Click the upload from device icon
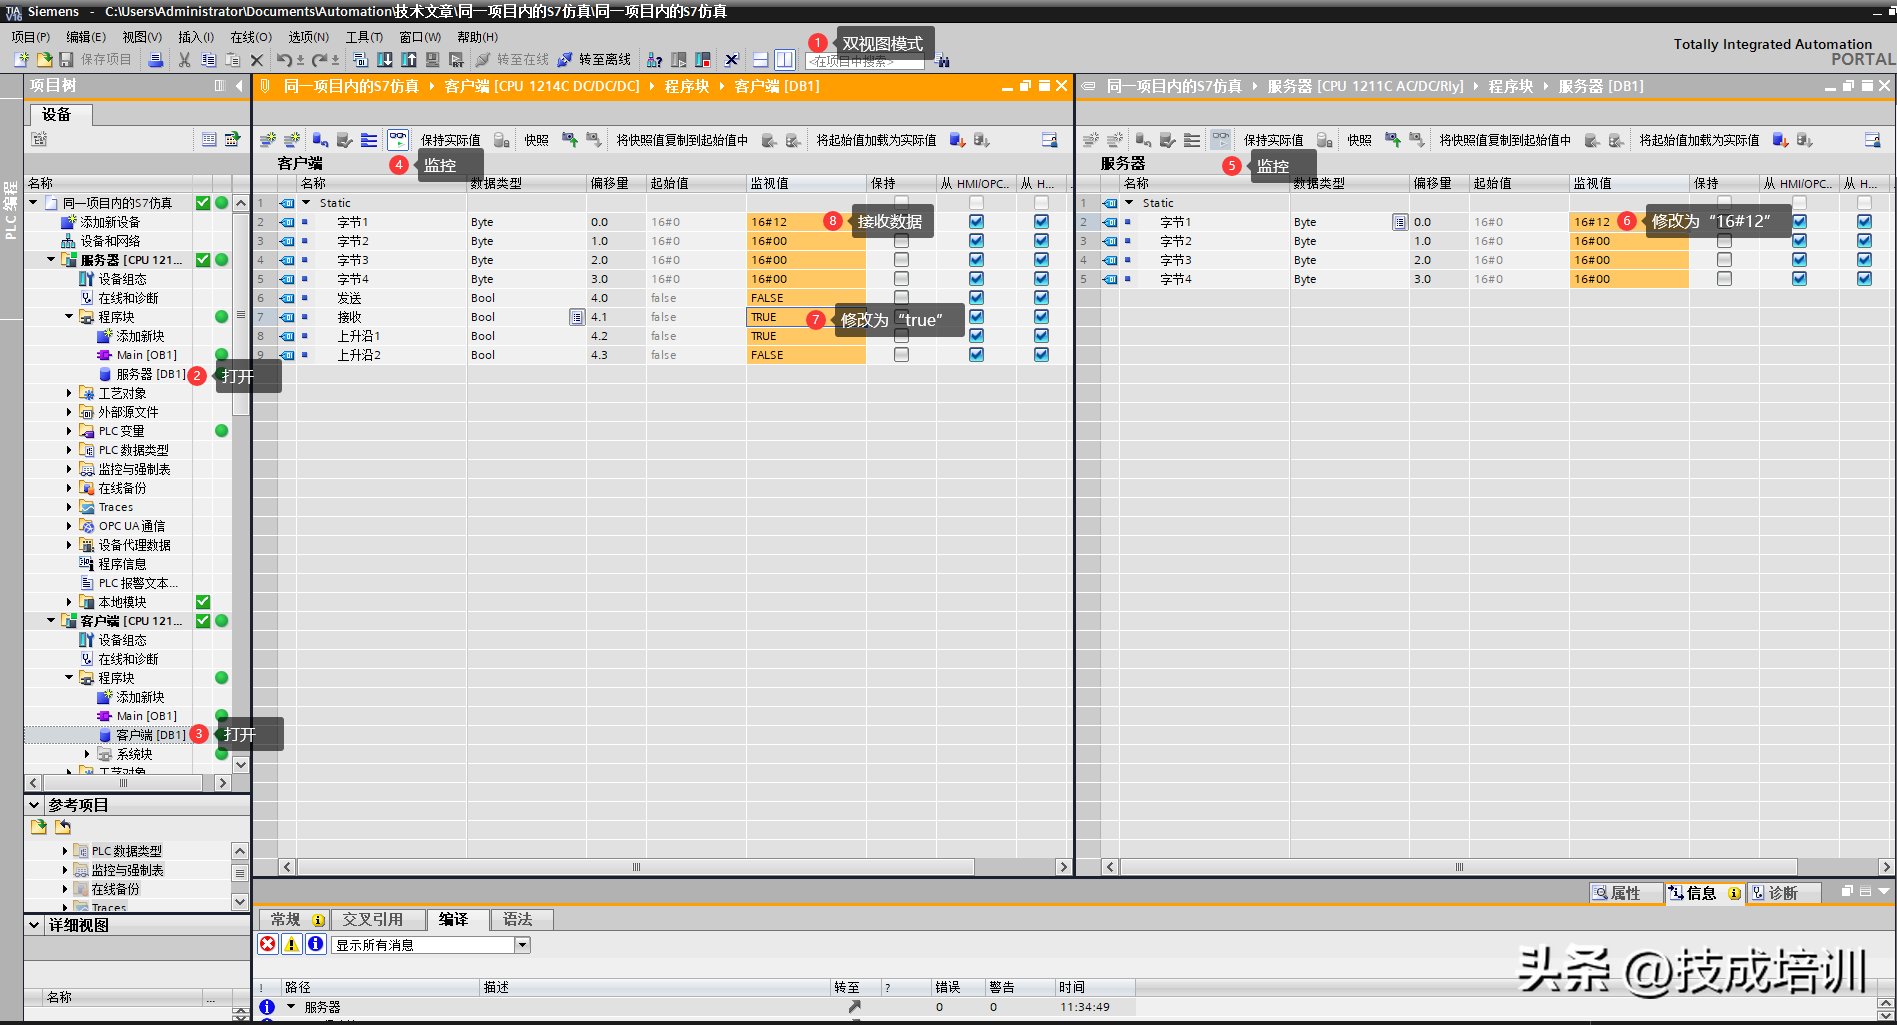 click(x=409, y=60)
